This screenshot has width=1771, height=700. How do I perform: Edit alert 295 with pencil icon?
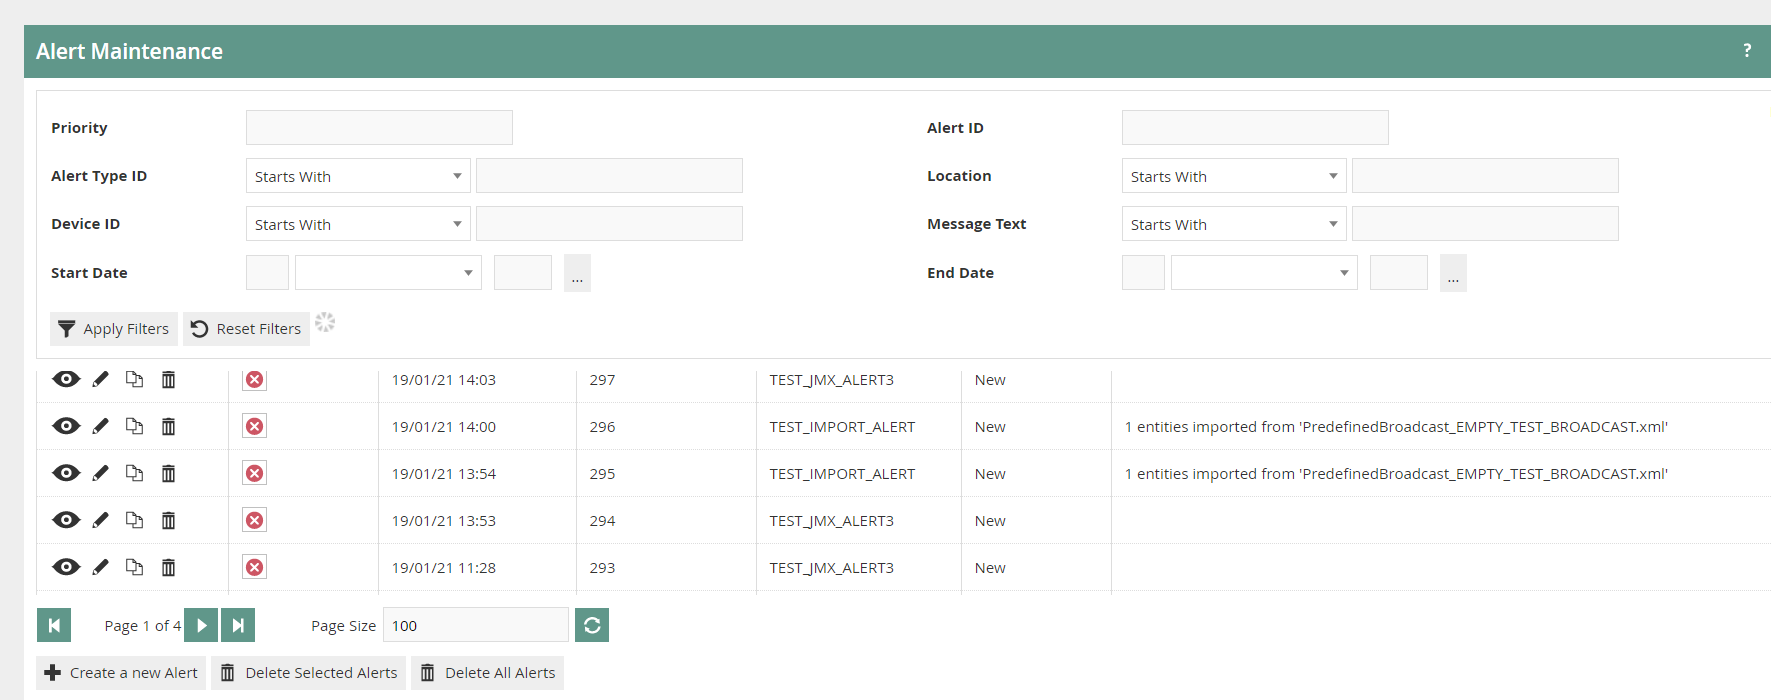pos(100,473)
